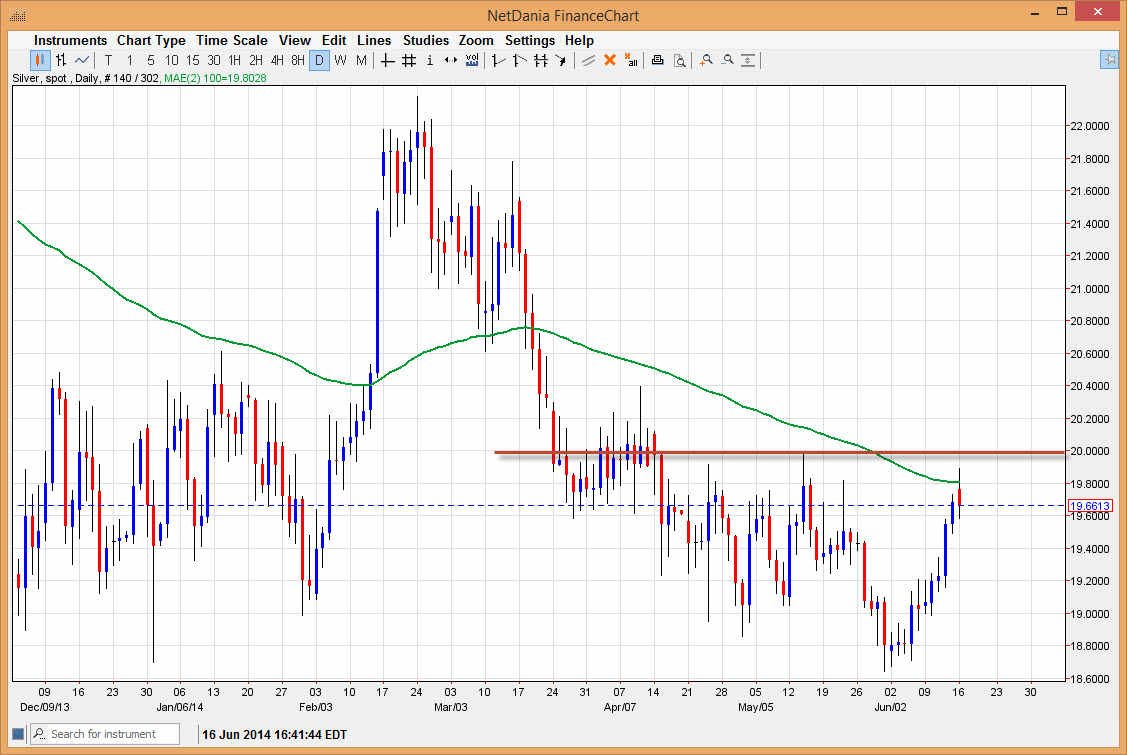Open the volume indicator icon
Viewport: 1127px width, 755px height.
pyautogui.click(x=471, y=60)
